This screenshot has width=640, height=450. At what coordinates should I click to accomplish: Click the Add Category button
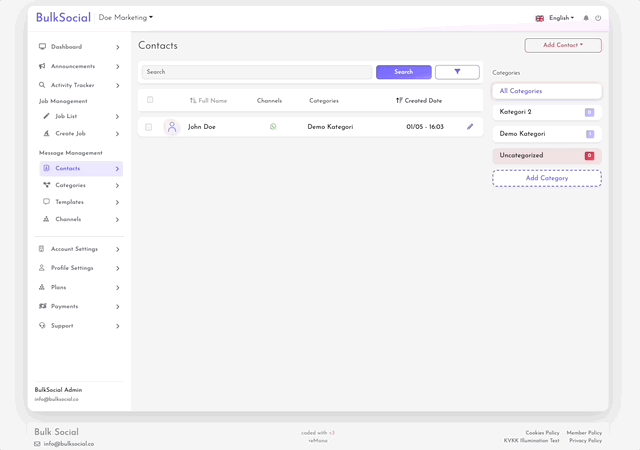tap(546, 178)
